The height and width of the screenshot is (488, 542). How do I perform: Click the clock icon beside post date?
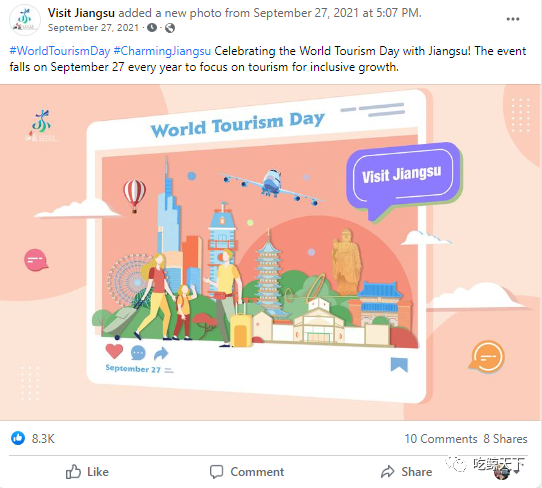point(152,28)
